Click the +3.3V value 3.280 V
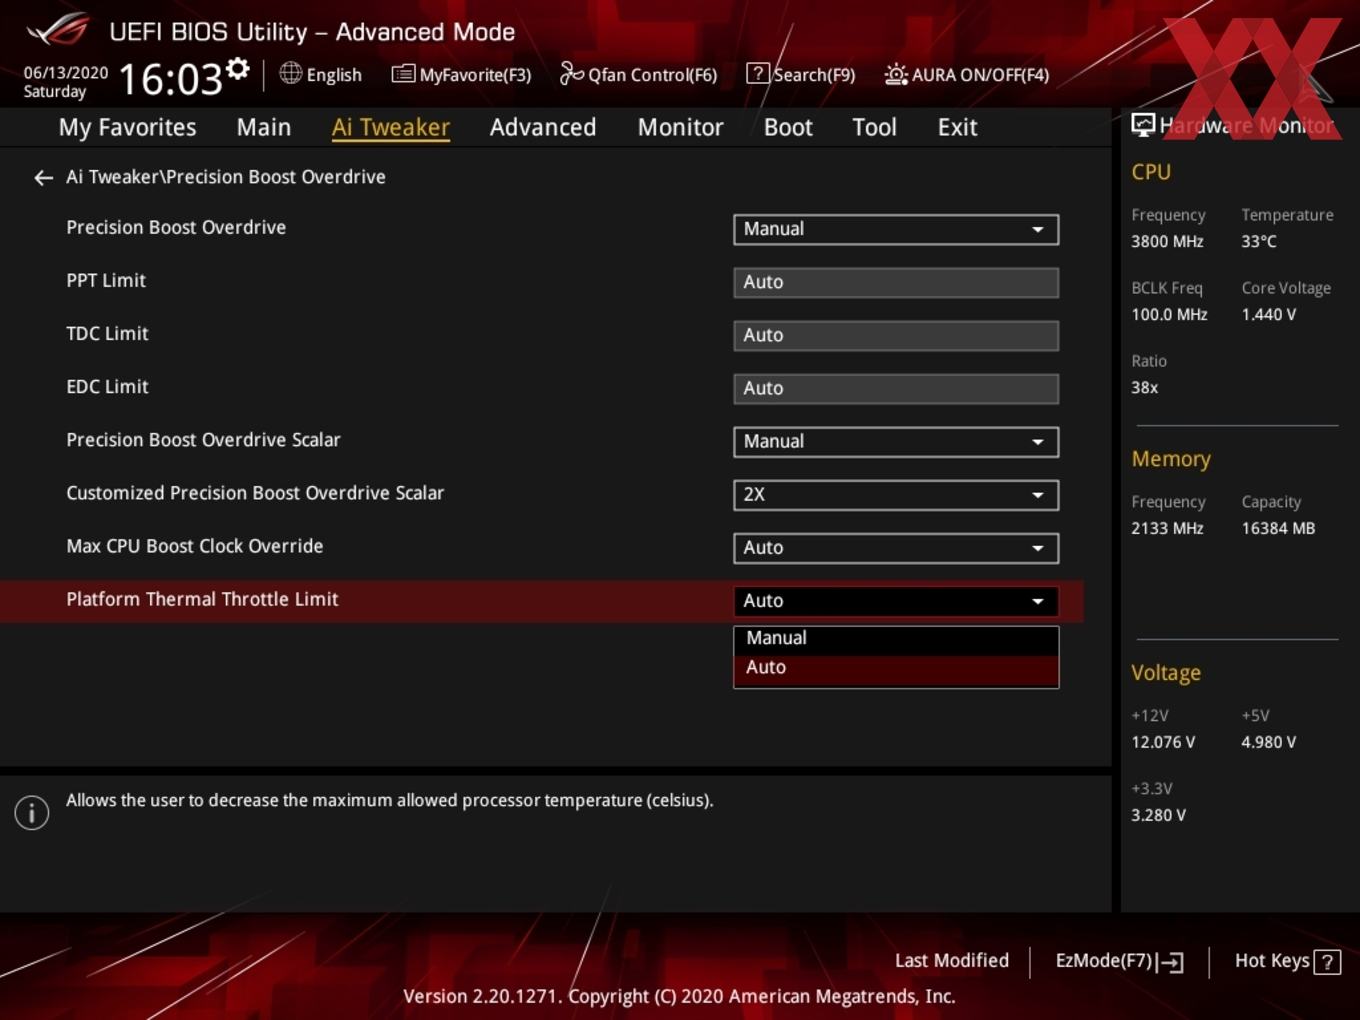 point(1158,815)
